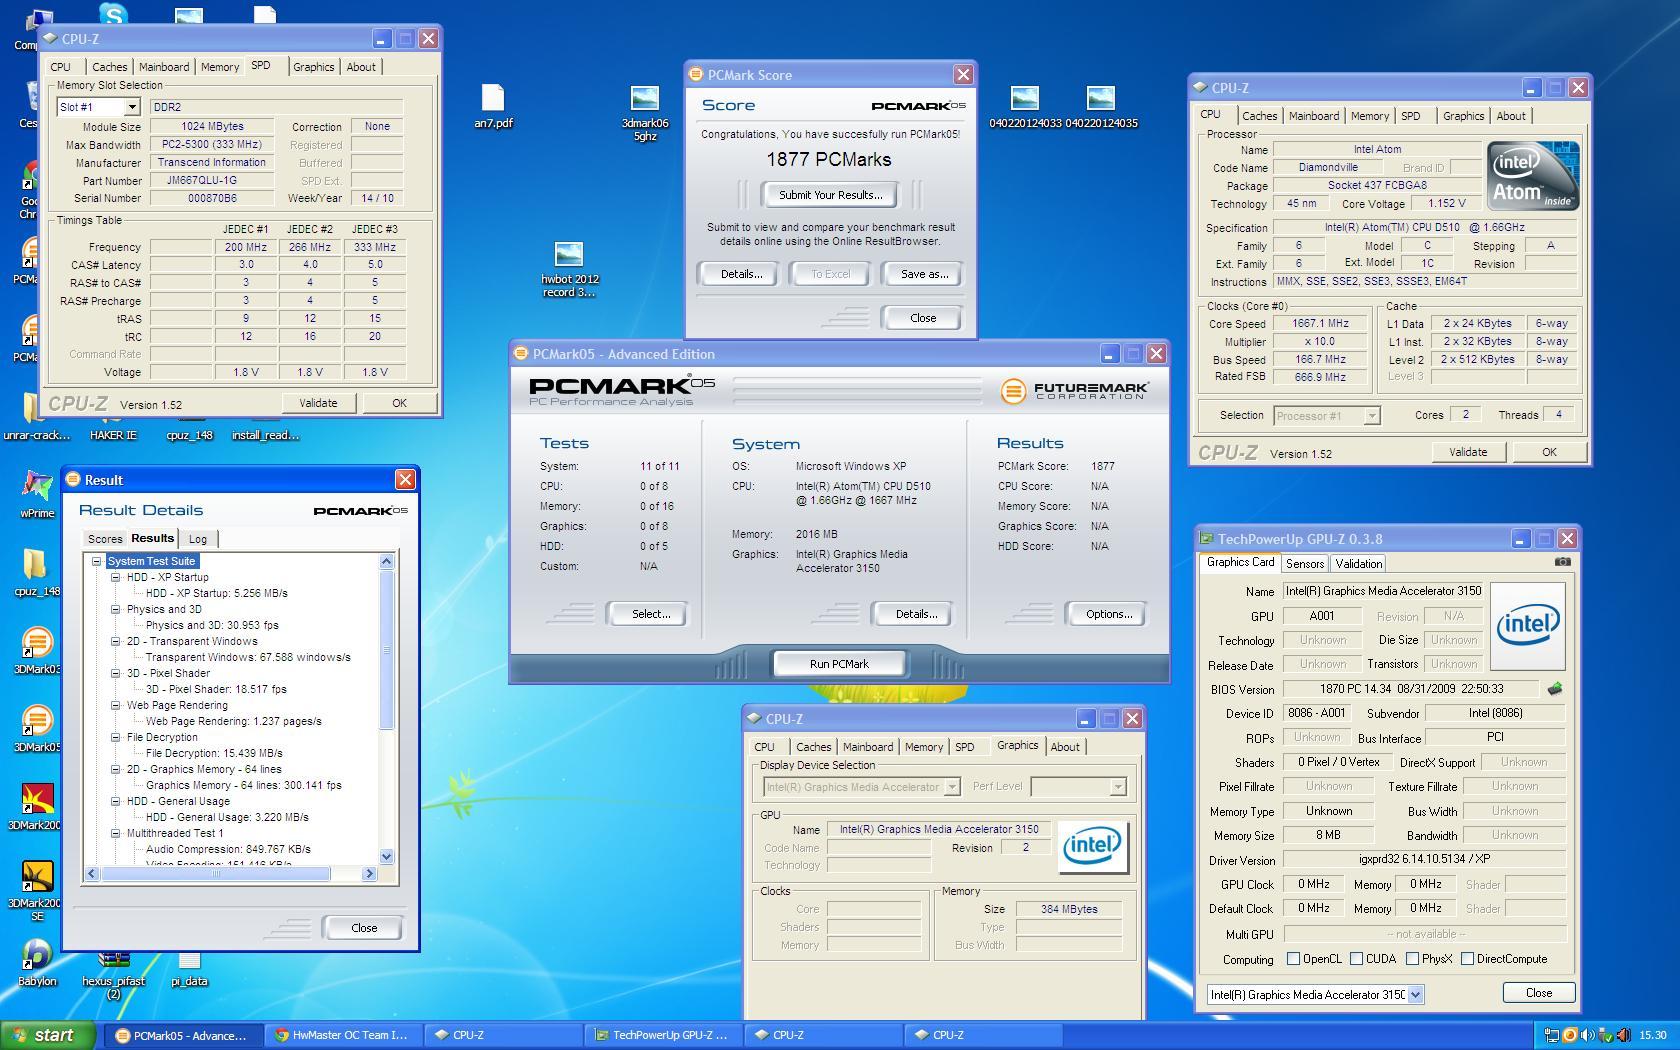The height and width of the screenshot is (1050, 1680).
Task: Click the Windows Start button
Action: point(47,1035)
